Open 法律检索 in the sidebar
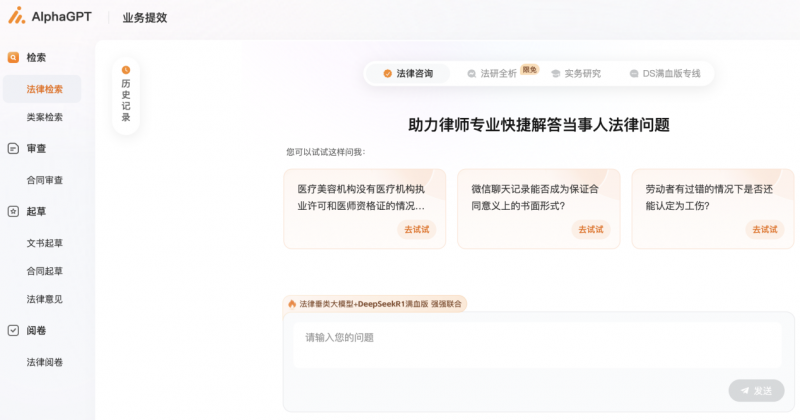The width and height of the screenshot is (800, 420). click(x=44, y=89)
